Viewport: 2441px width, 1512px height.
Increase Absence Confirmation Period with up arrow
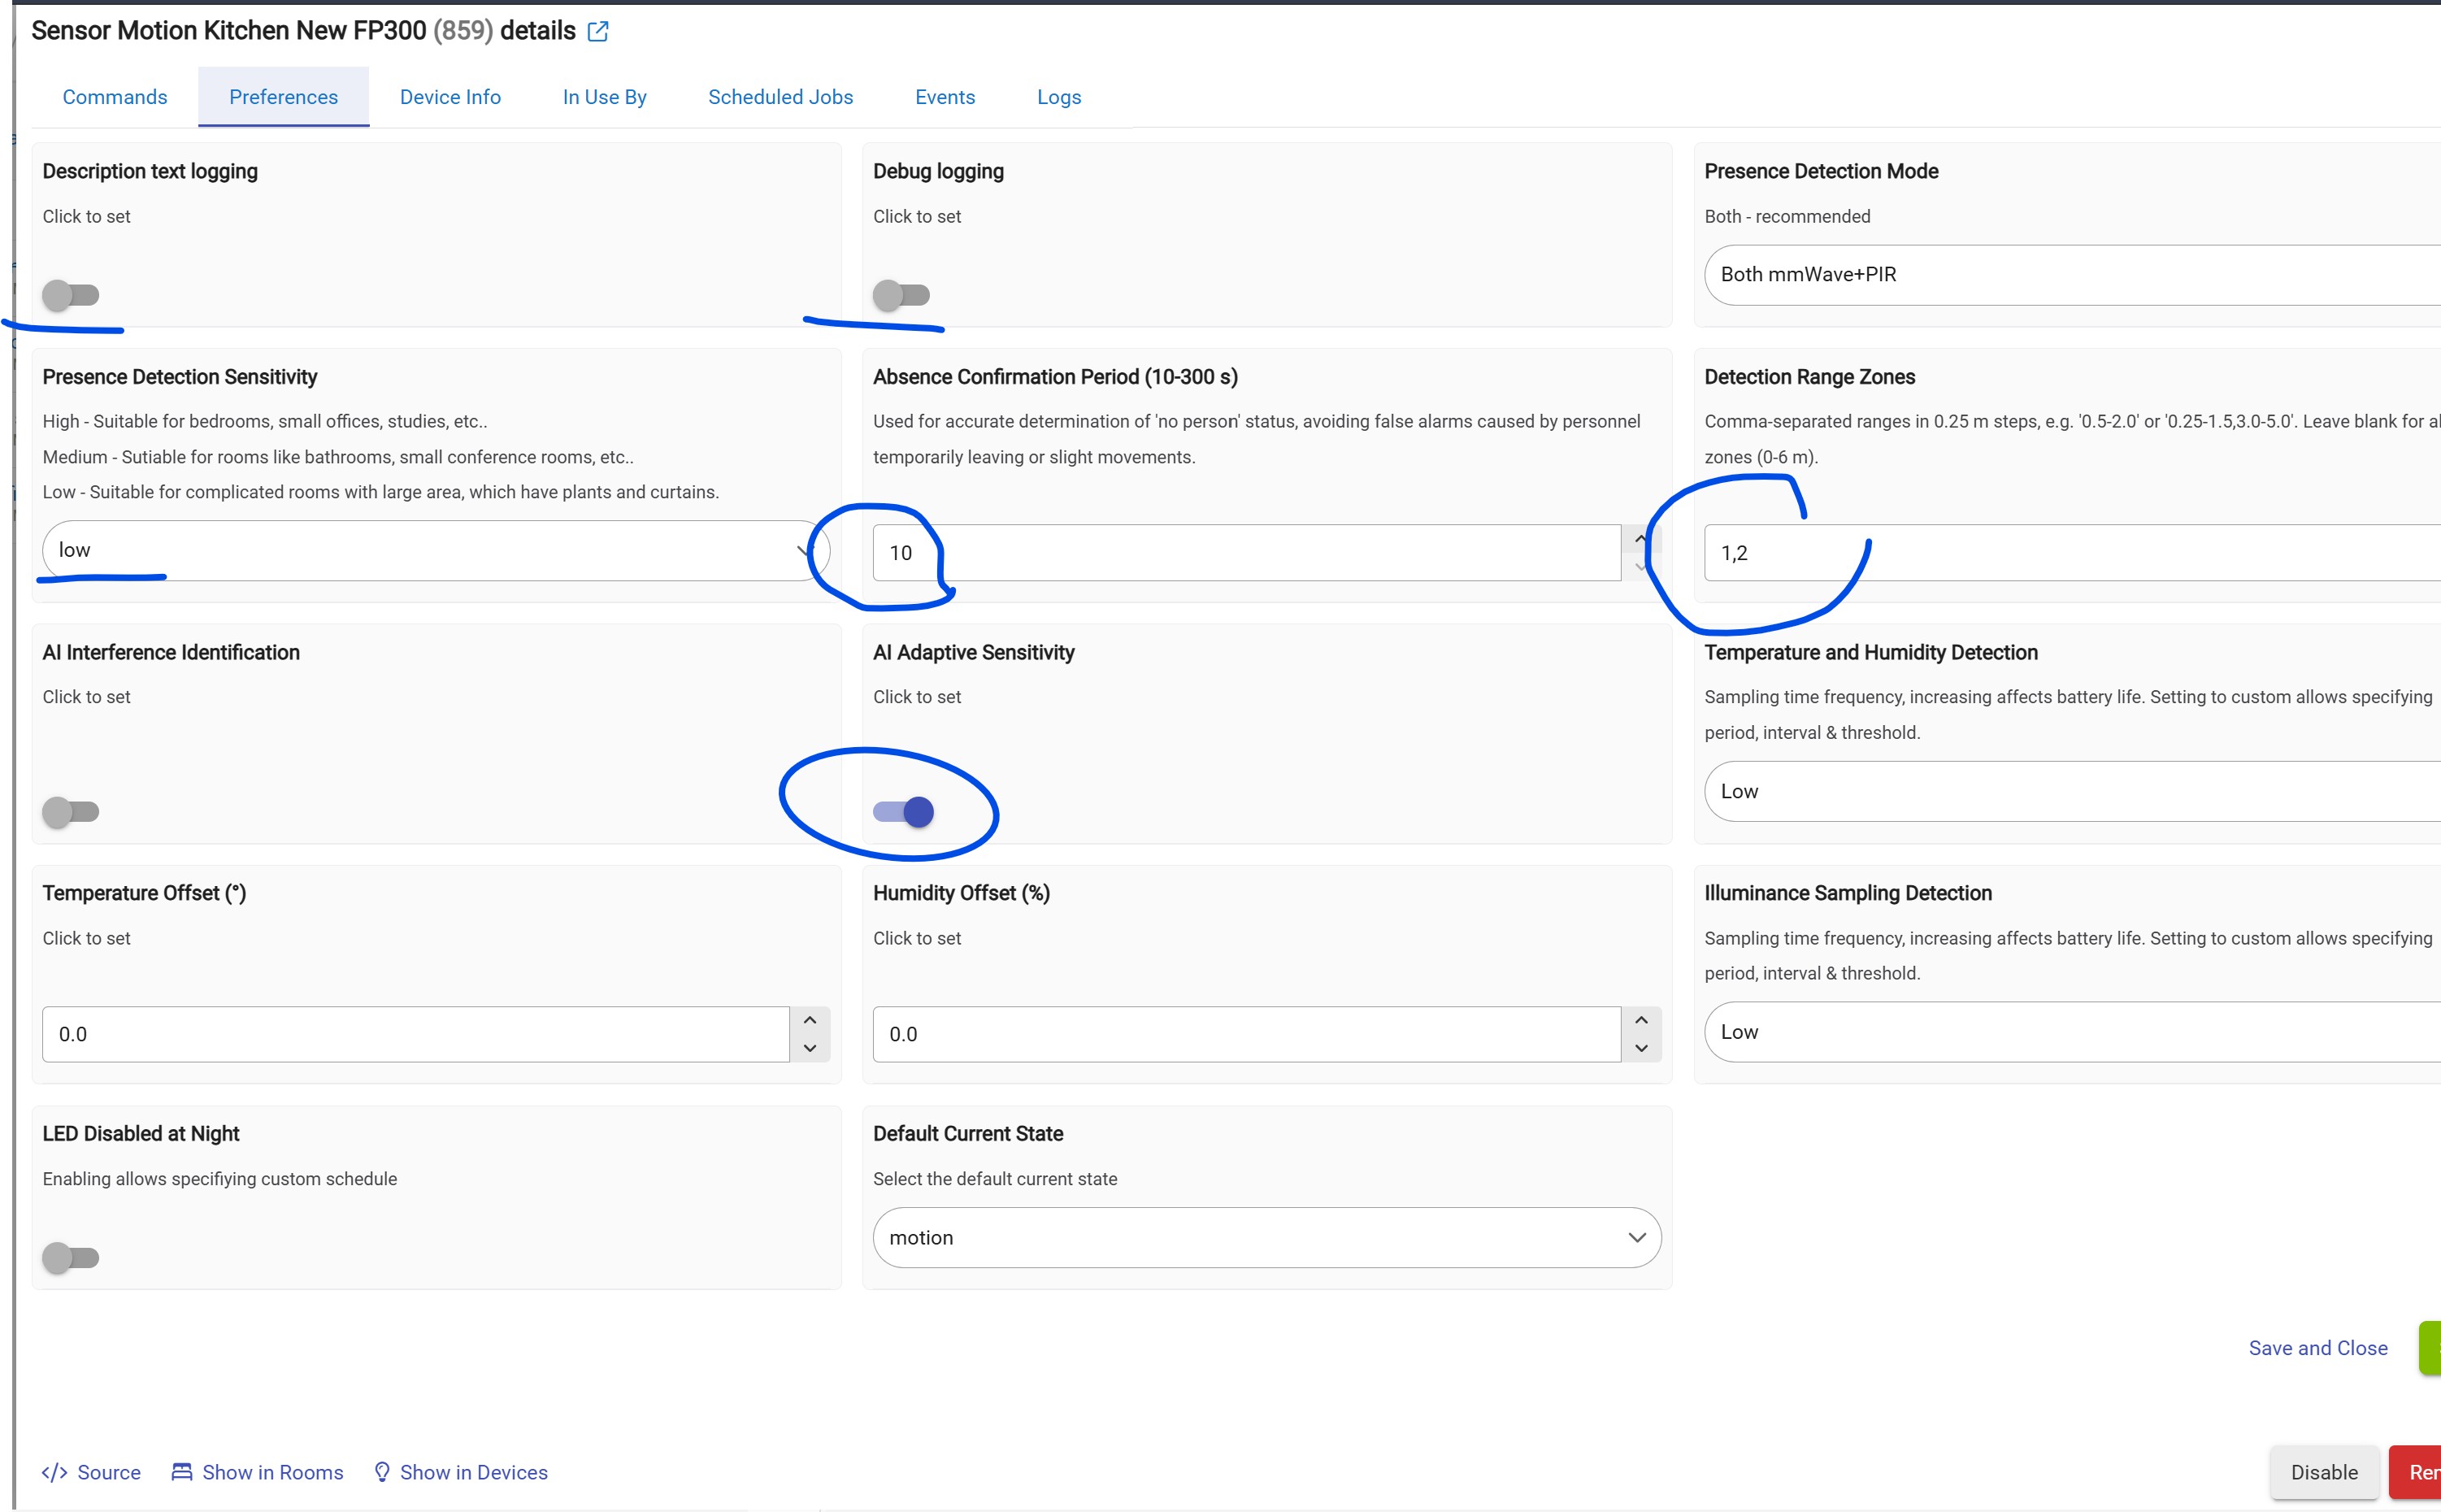[1641, 539]
